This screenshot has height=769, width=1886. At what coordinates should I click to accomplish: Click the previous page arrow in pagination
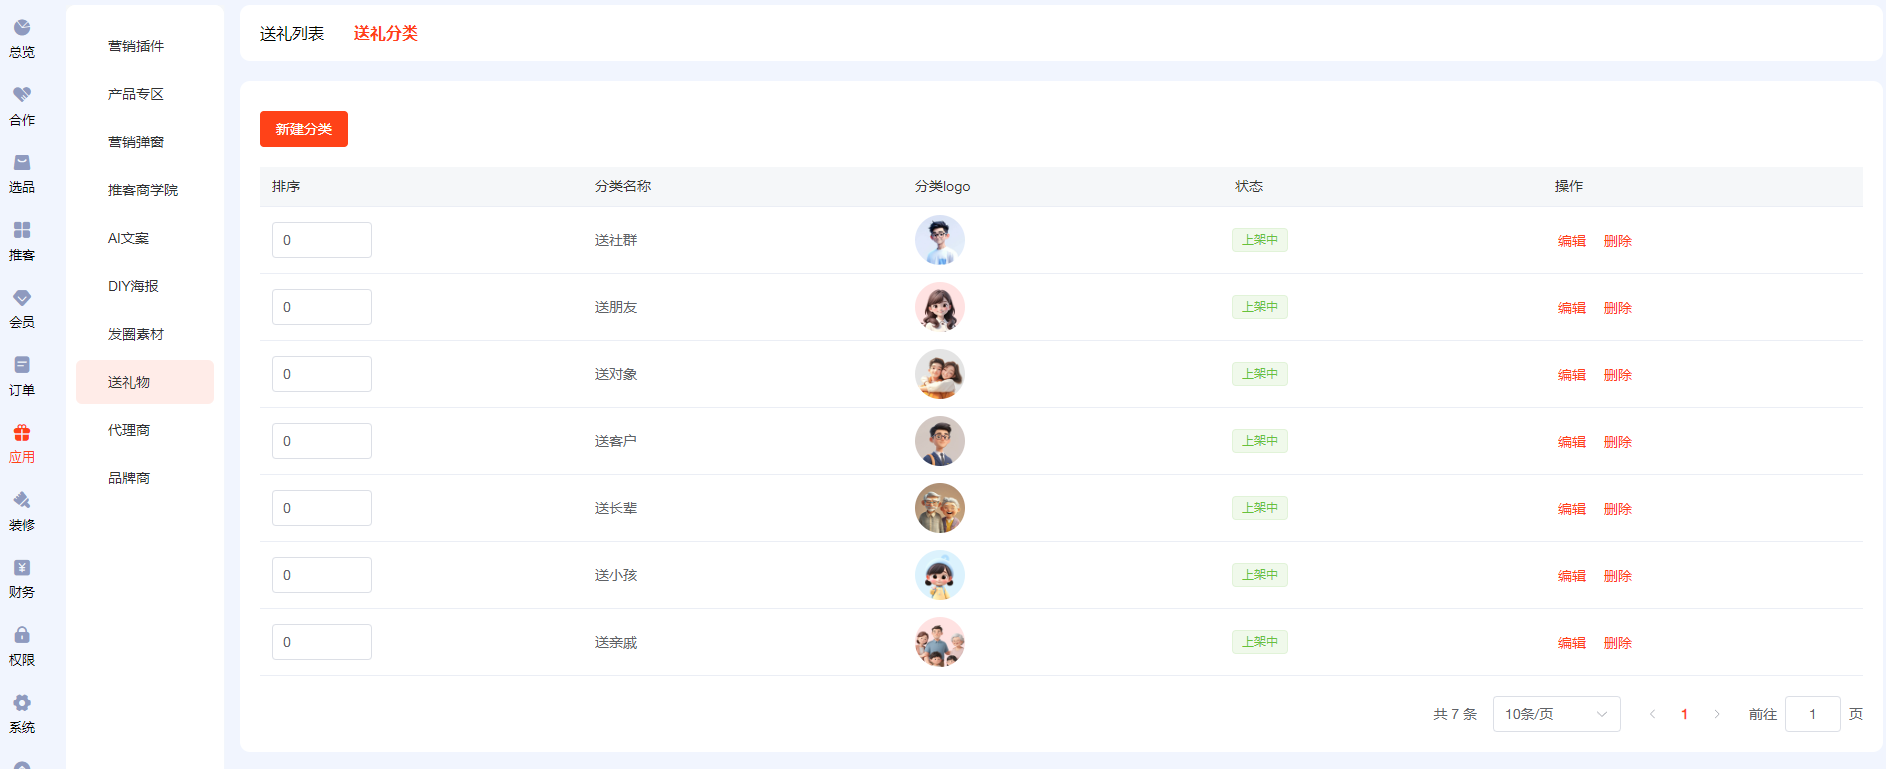(1652, 714)
